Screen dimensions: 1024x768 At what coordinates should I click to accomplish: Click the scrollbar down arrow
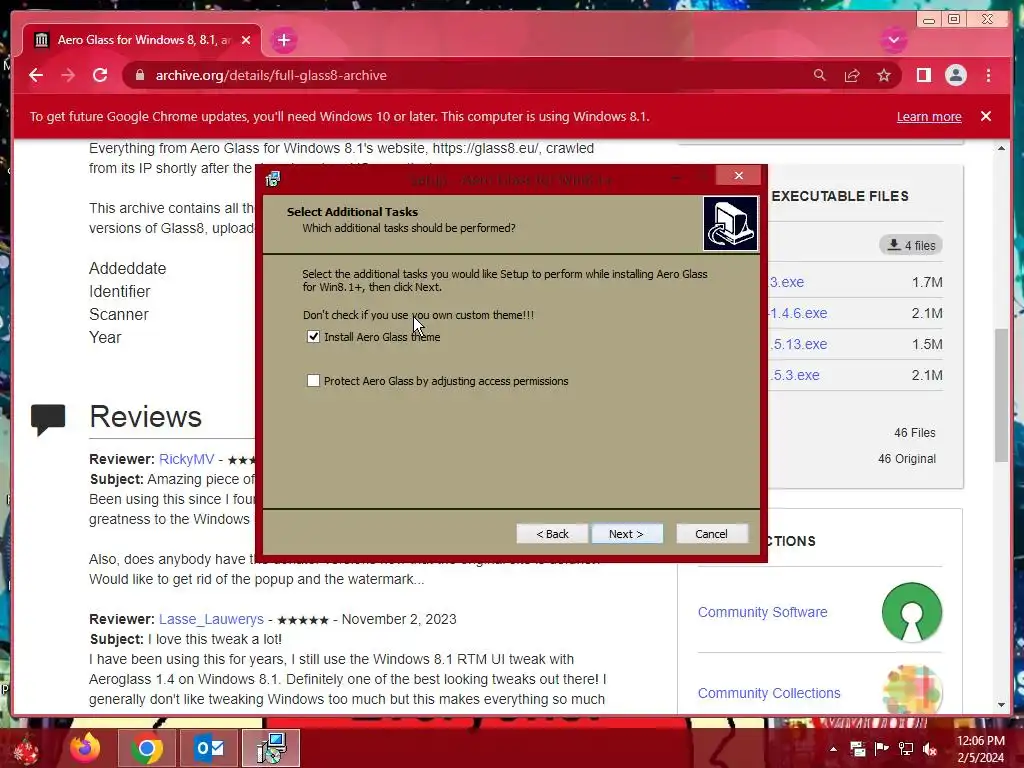coord(1001,705)
